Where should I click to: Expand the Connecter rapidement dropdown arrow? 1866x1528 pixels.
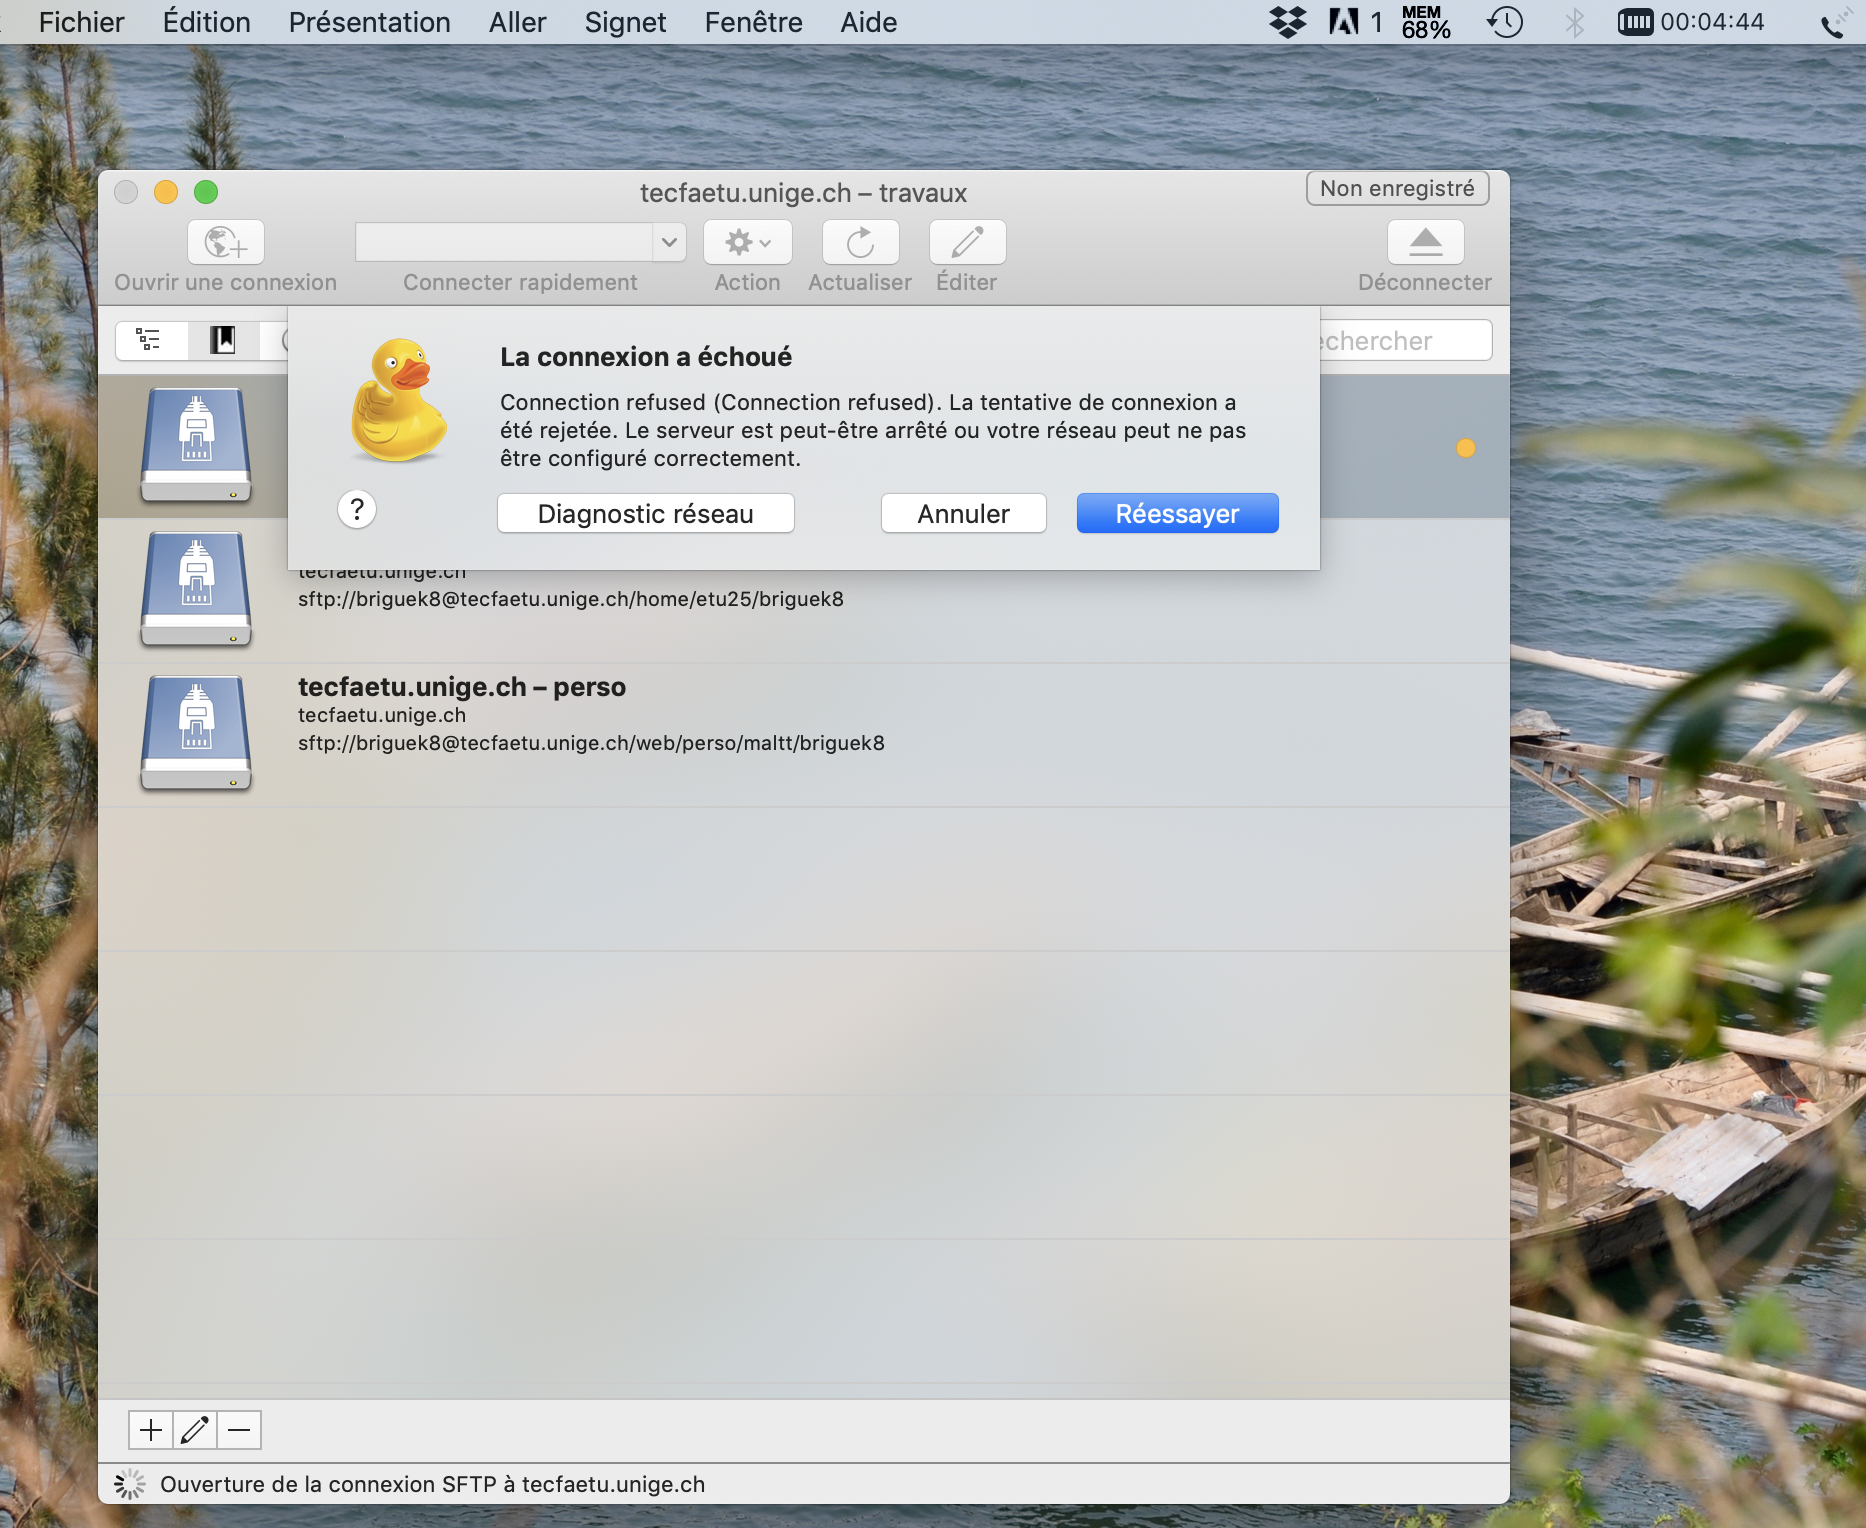click(669, 242)
